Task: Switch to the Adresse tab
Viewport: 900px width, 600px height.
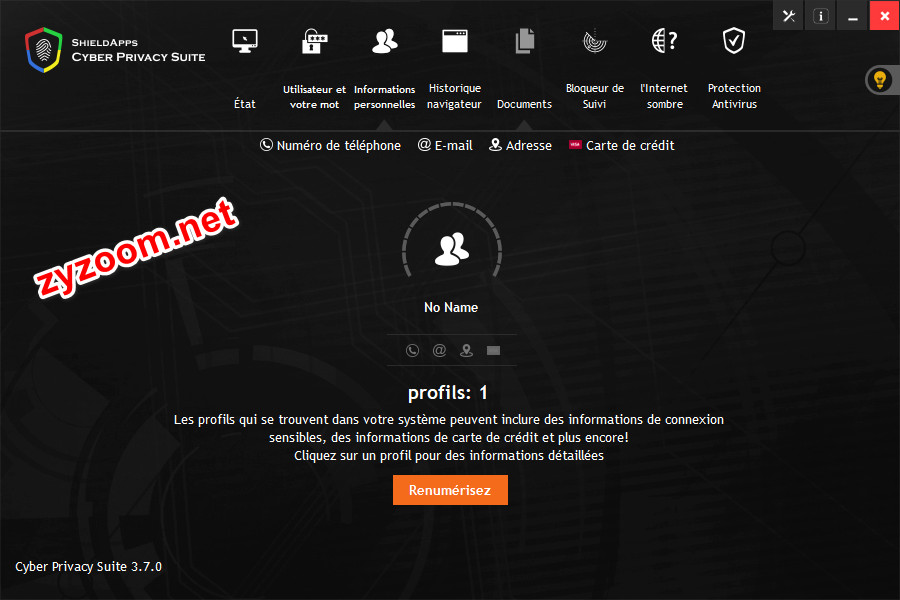Action: [520, 145]
